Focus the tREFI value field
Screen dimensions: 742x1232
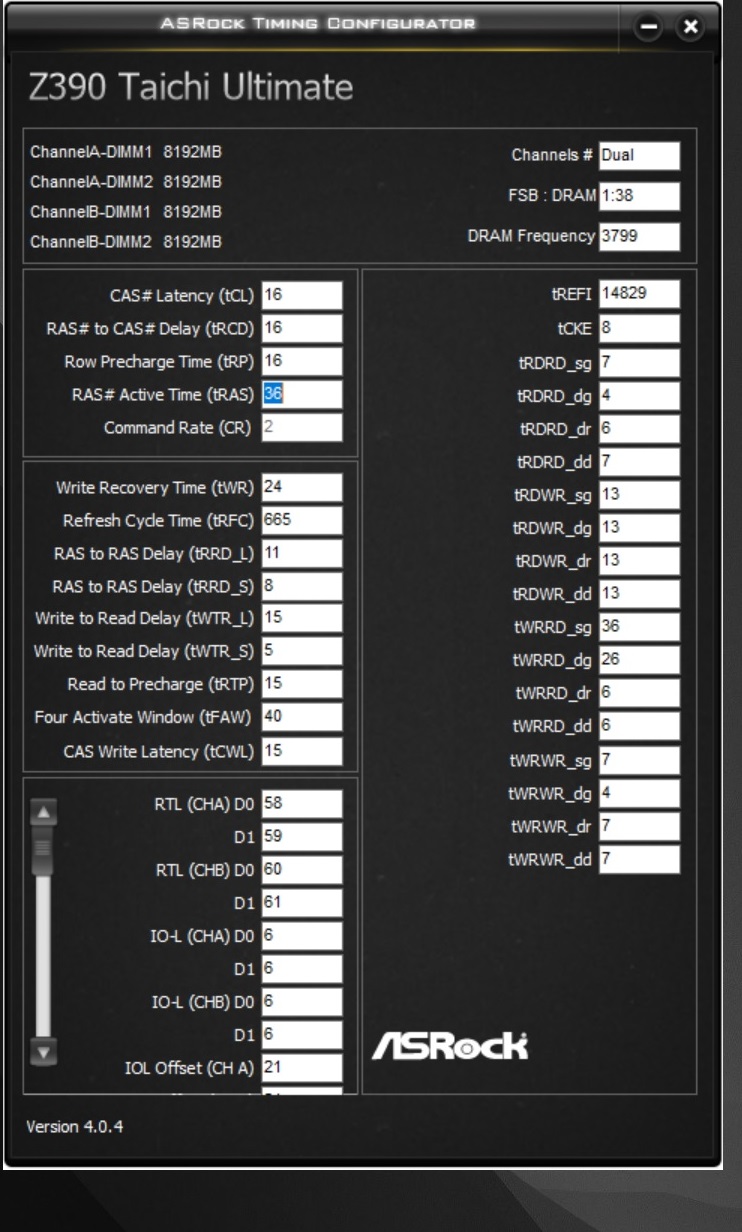[640, 293]
